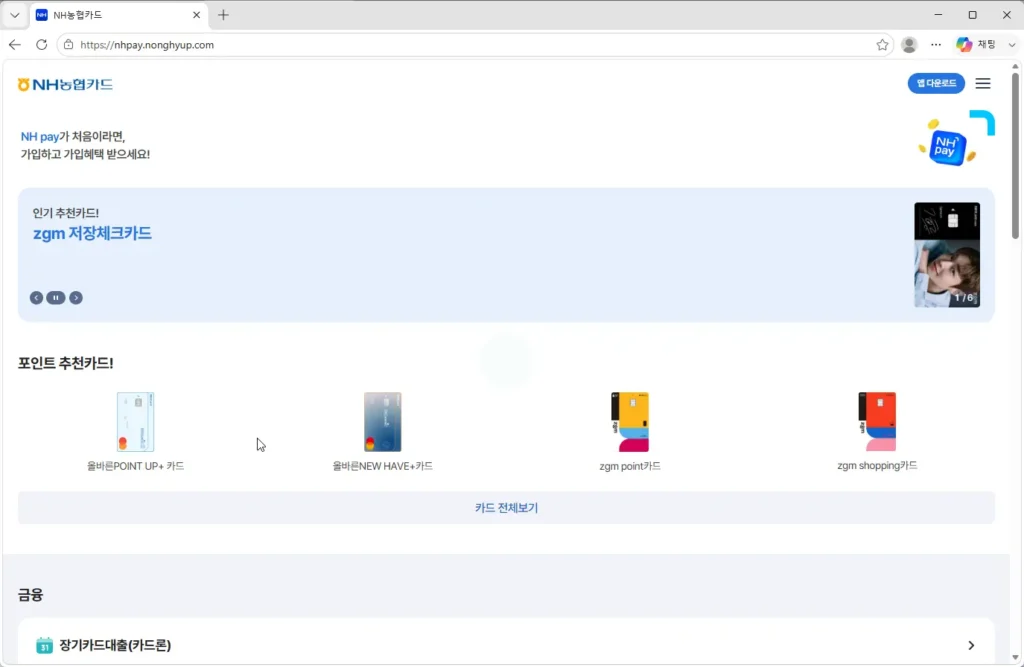Screen dimensions: 1024x667
Task: View site info lock icon
Action: point(69,44)
